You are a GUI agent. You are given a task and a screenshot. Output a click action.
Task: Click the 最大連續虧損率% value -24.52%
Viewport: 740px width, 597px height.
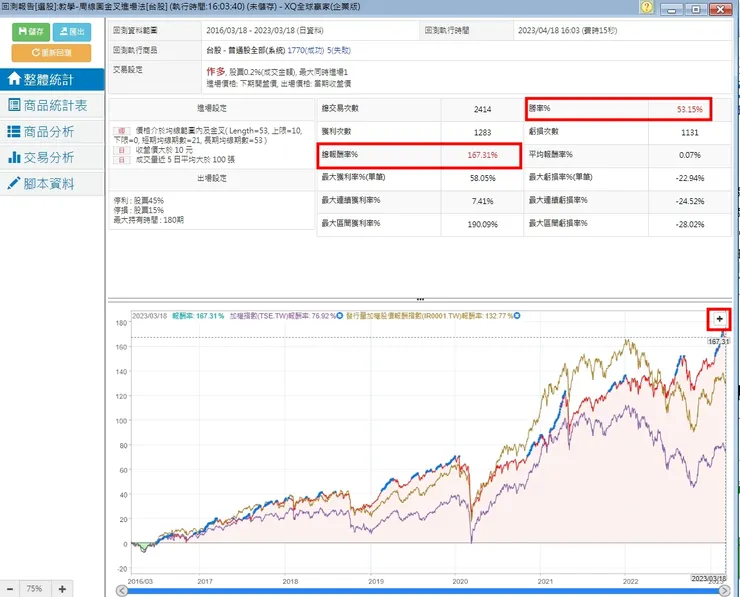690,202
